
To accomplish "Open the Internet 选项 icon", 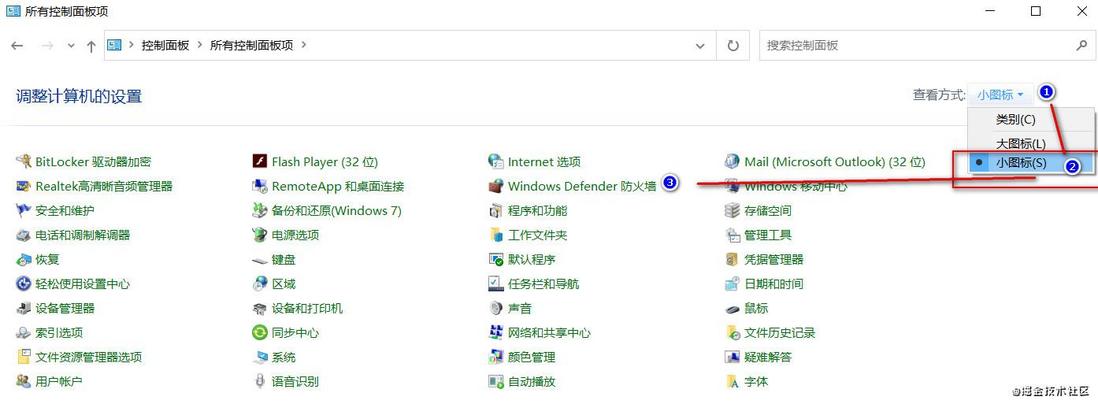I will (x=496, y=162).
